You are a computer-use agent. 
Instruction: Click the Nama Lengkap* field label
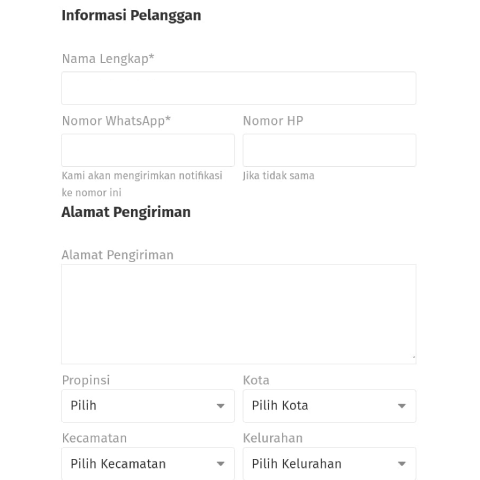(x=108, y=59)
